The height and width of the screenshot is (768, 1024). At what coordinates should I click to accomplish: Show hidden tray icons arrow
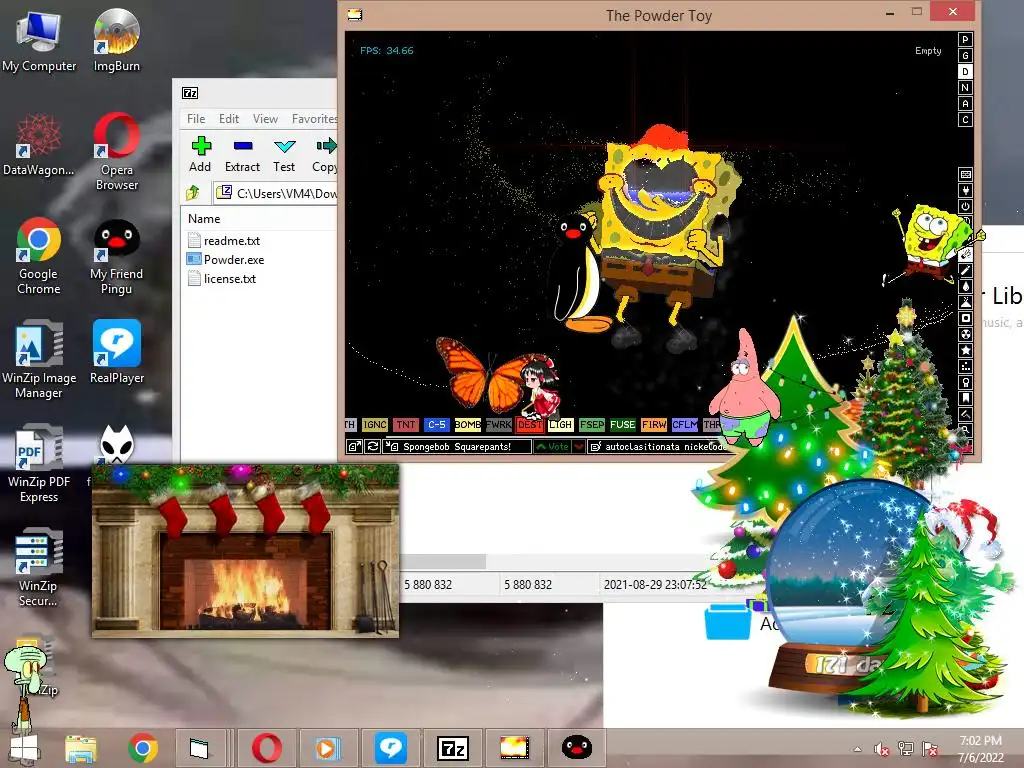[x=857, y=750]
